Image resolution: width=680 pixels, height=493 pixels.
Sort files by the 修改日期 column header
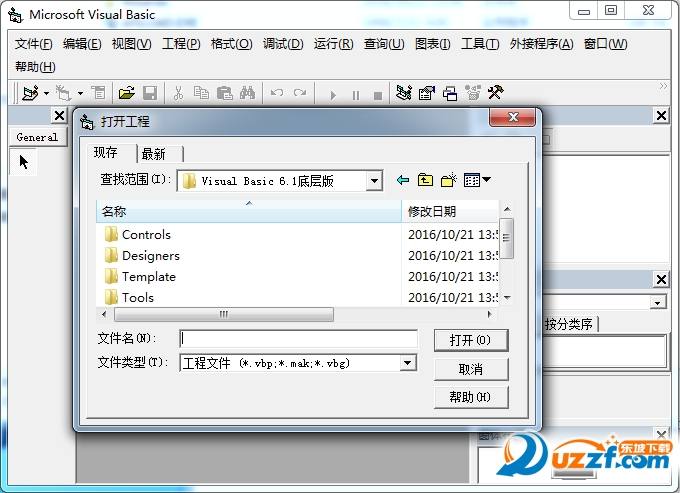450,212
